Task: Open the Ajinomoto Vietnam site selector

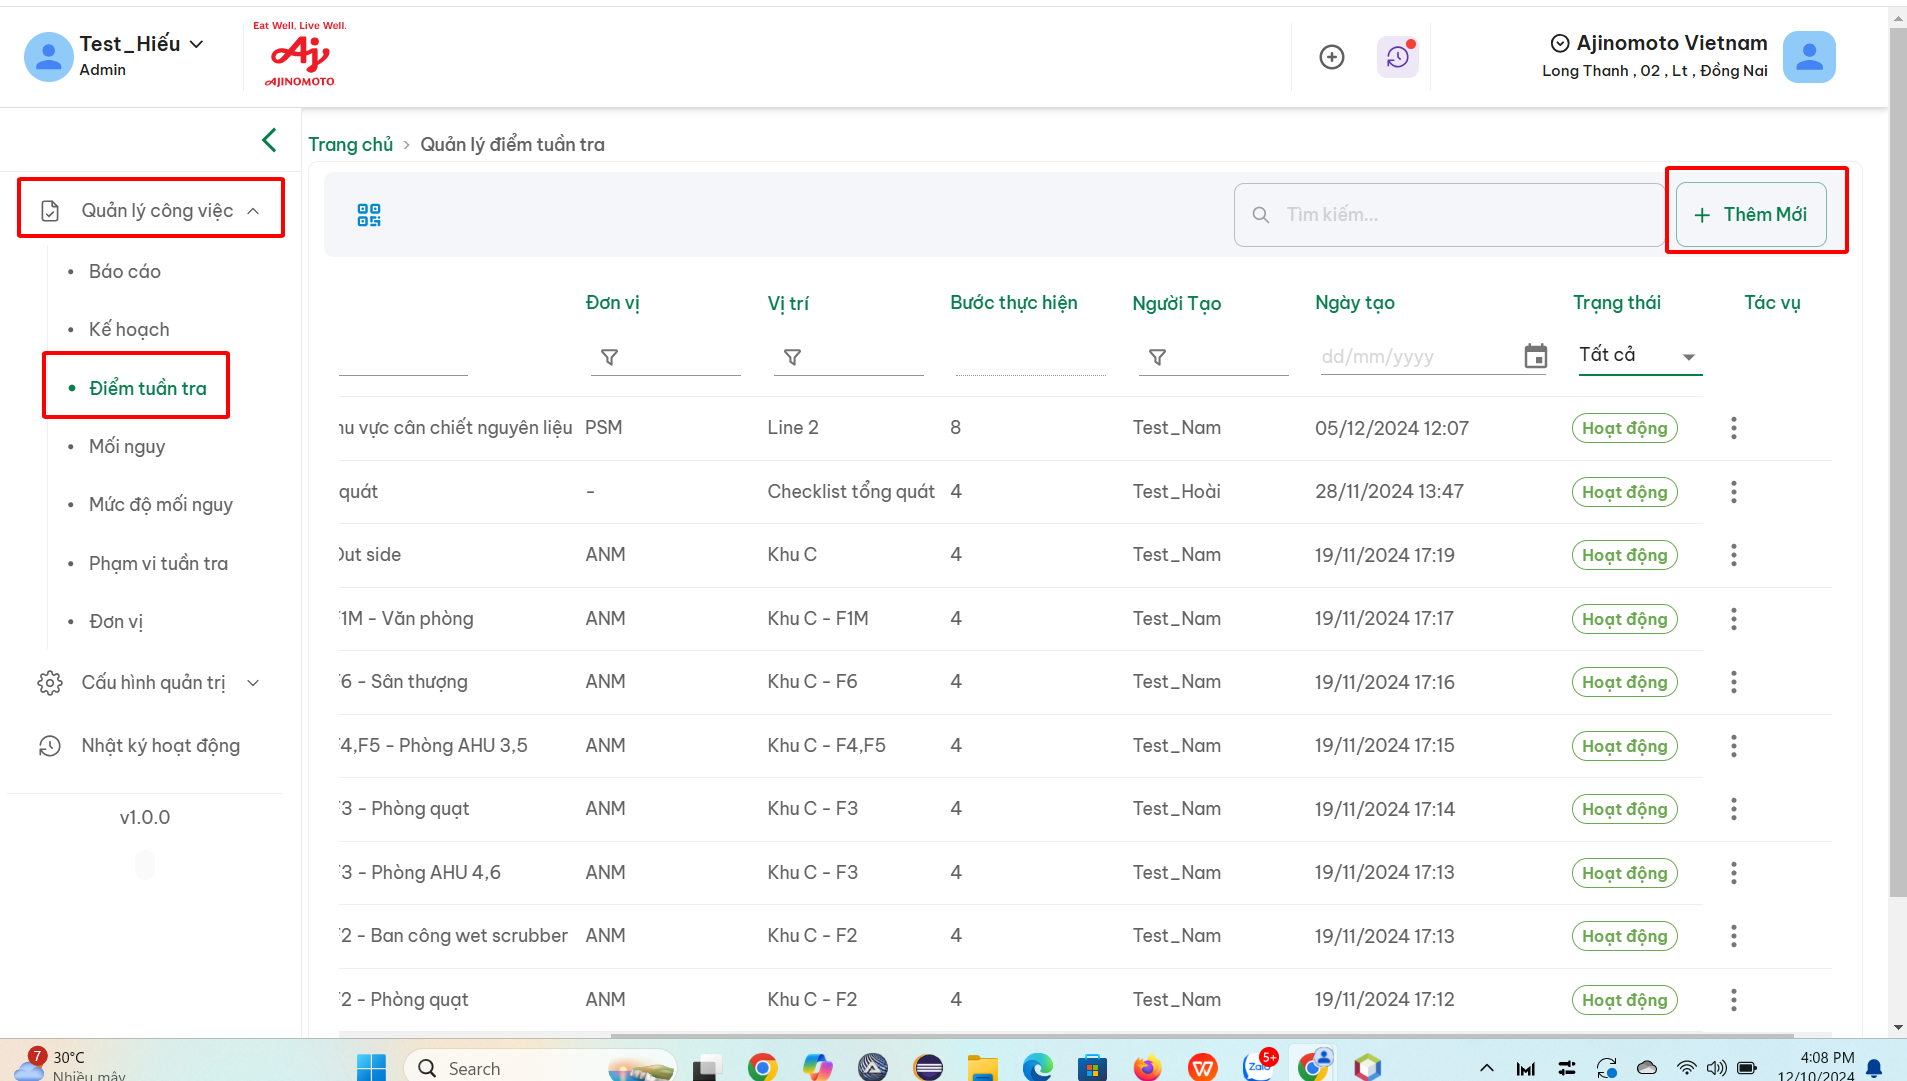Action: [x=1658, y=43]
